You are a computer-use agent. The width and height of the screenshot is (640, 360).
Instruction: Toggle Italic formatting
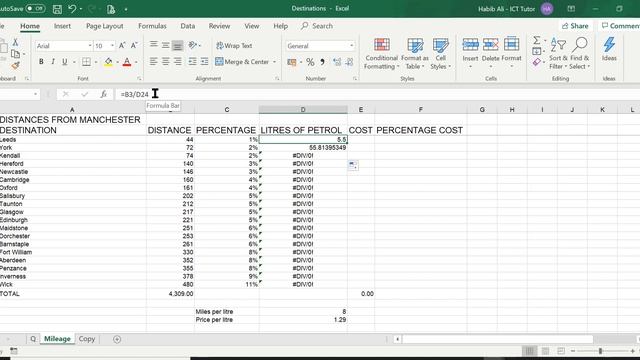tap(53, 62)
